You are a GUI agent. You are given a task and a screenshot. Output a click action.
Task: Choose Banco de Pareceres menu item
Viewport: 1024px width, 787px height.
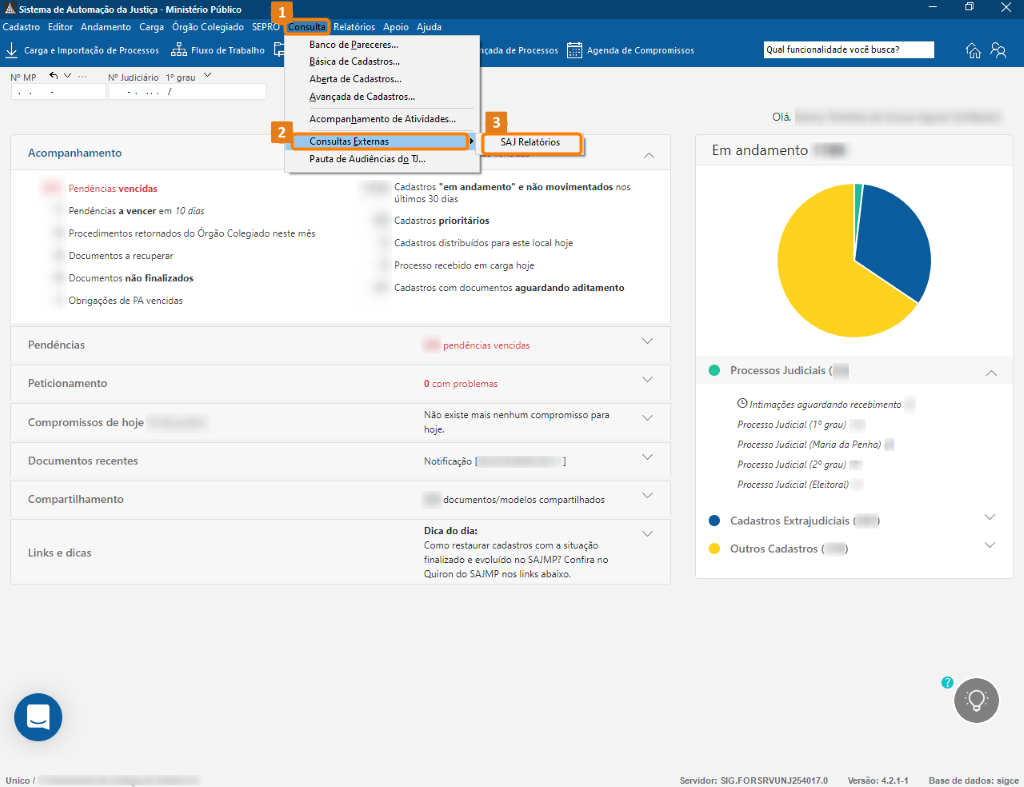coord(353,44)
